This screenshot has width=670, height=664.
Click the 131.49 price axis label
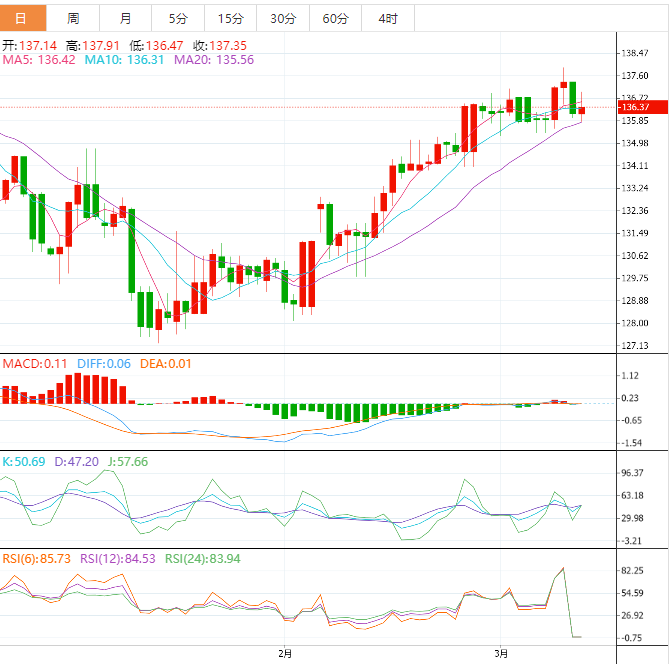click(635, 233)
